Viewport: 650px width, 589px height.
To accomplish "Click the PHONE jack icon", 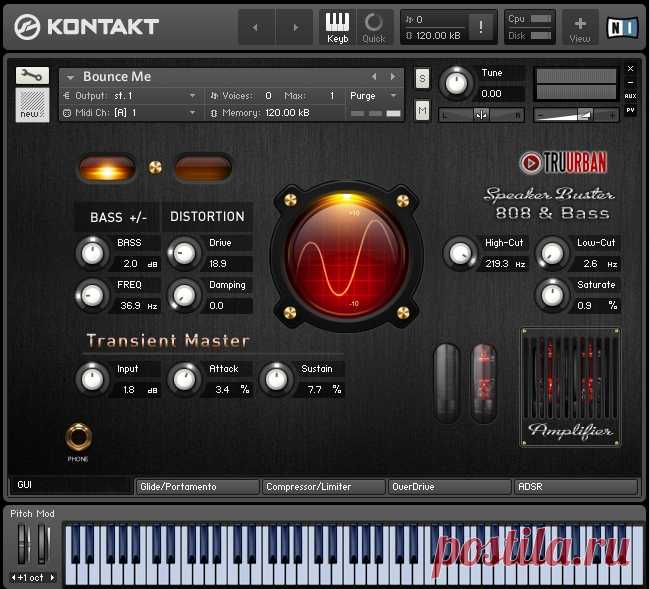I will pyautogui.click(x=78, y=436).
